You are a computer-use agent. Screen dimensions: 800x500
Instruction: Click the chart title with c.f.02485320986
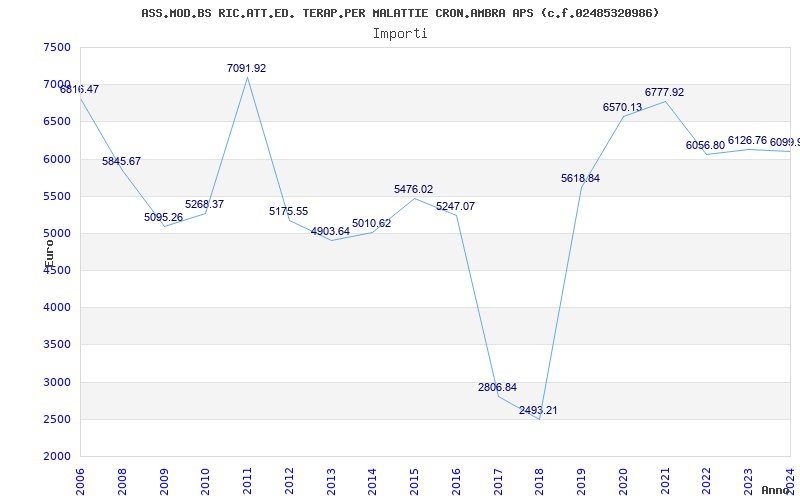coord(400,13)
